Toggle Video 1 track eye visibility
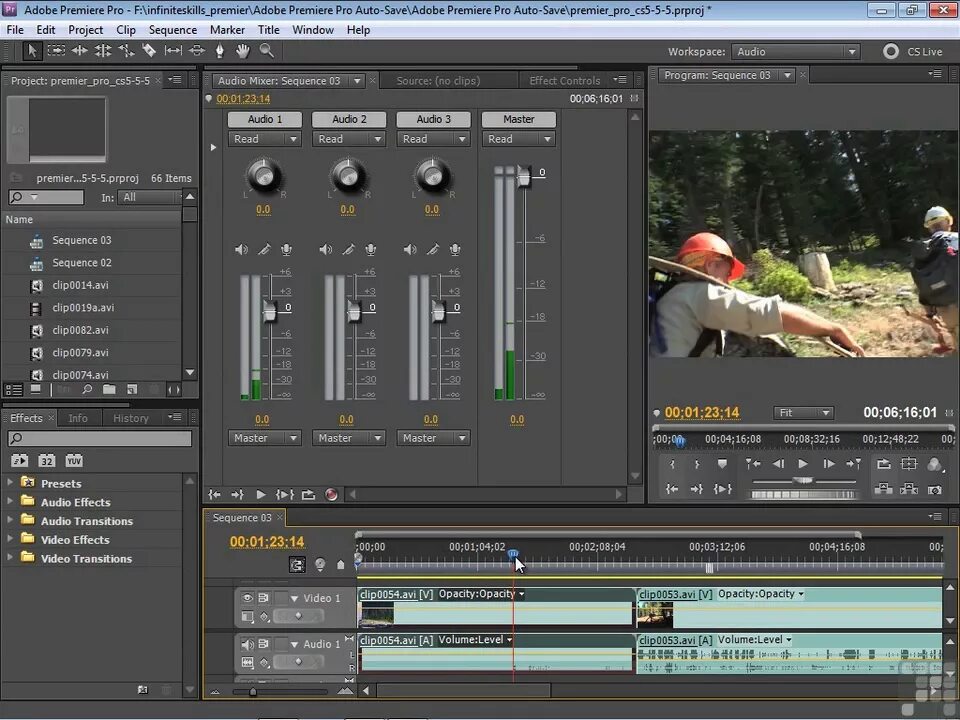 coord(248,598)
